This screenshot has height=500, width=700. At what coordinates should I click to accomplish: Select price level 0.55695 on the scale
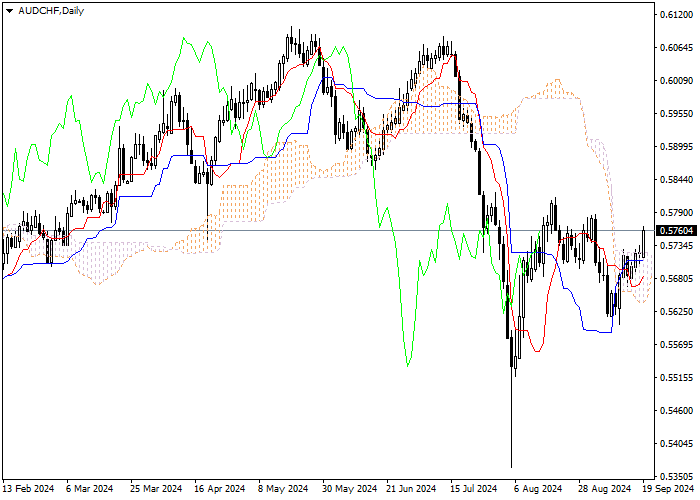[677, 345]
